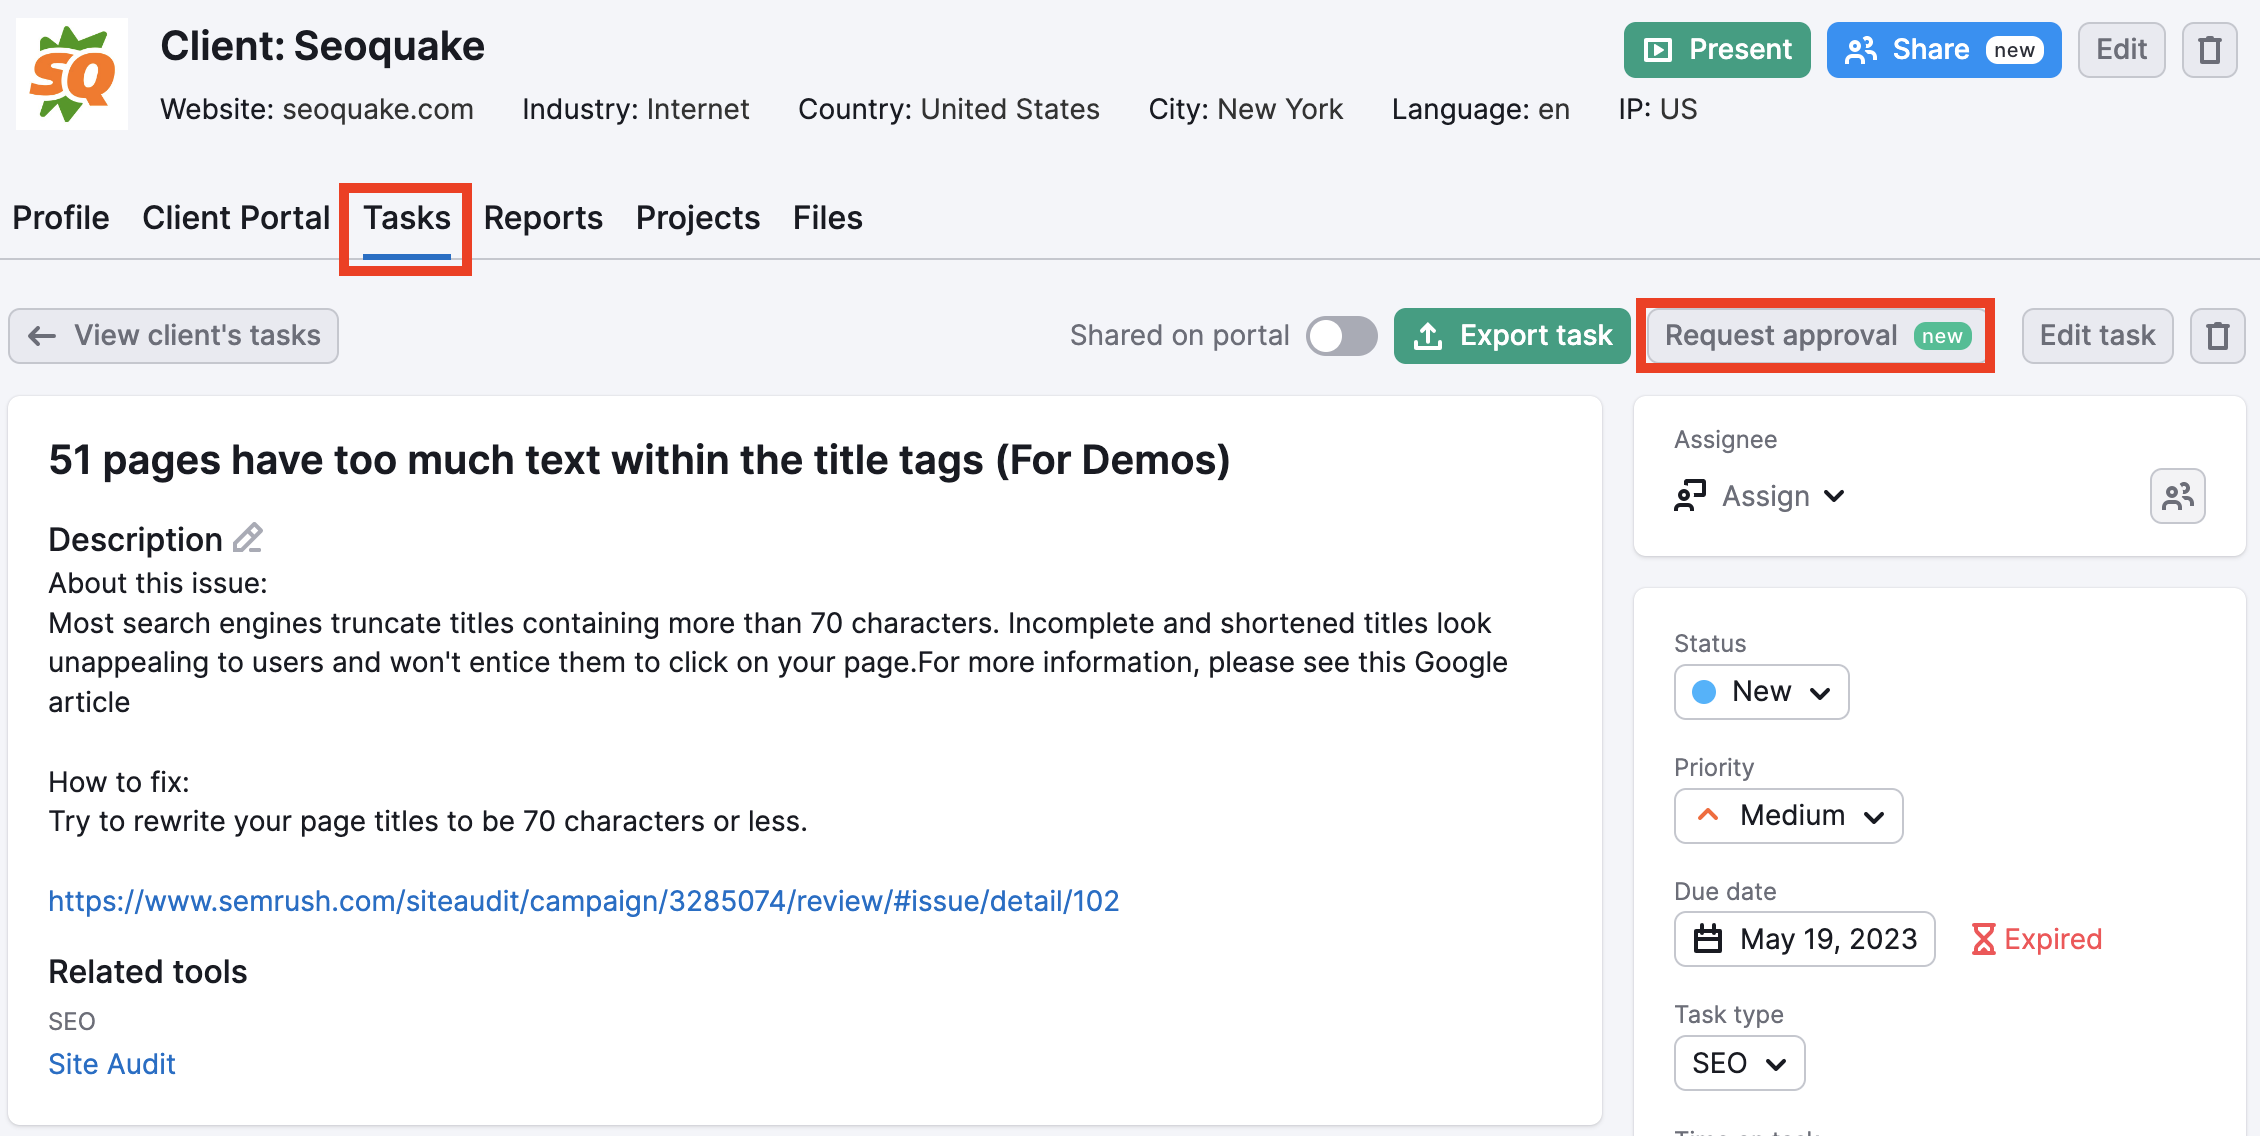Click Website: seoquake.com text
The height and width of the screenshot is (1136, 2260).
[317, 109]
